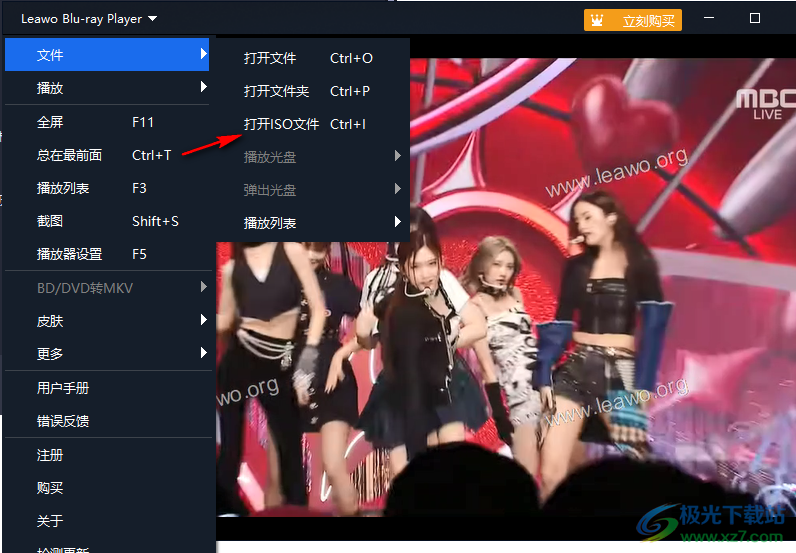The width and height of the screenshot is (796, 553).
Task: Expand the BD/DVD转MKV submenu arrow
Action: [204, 287]
